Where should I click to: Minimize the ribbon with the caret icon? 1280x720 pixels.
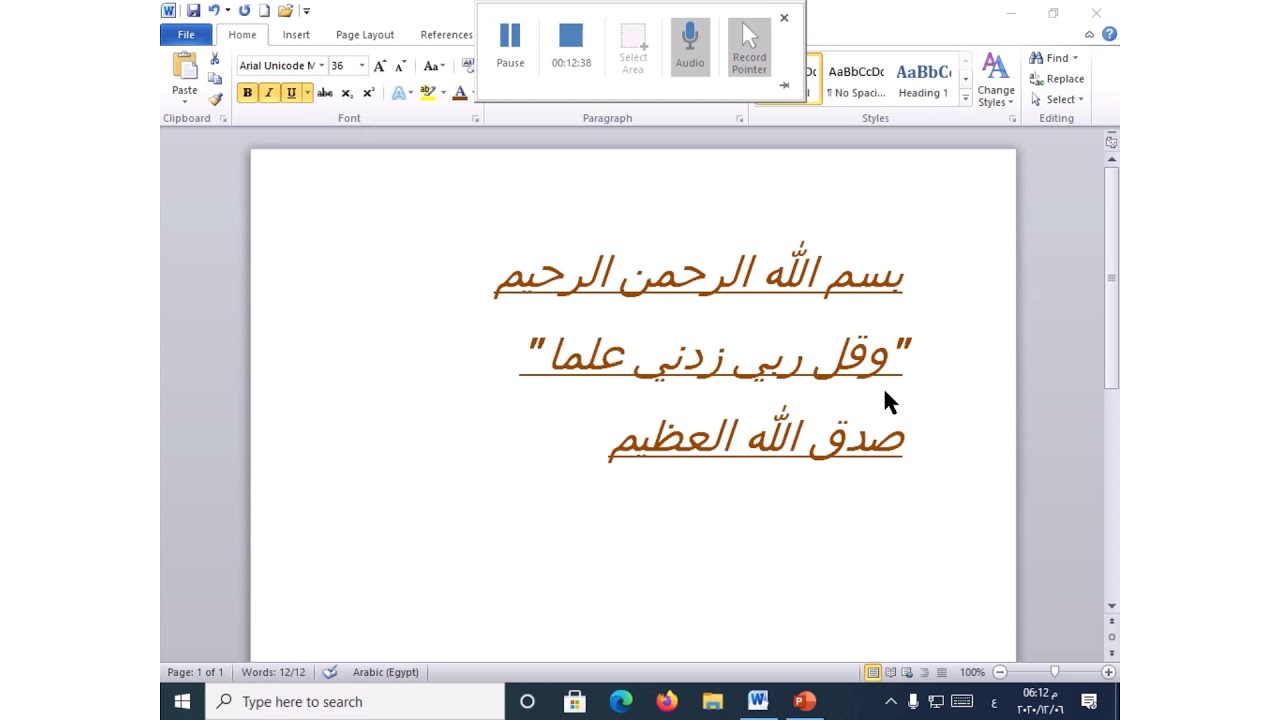coord(1090,35)
